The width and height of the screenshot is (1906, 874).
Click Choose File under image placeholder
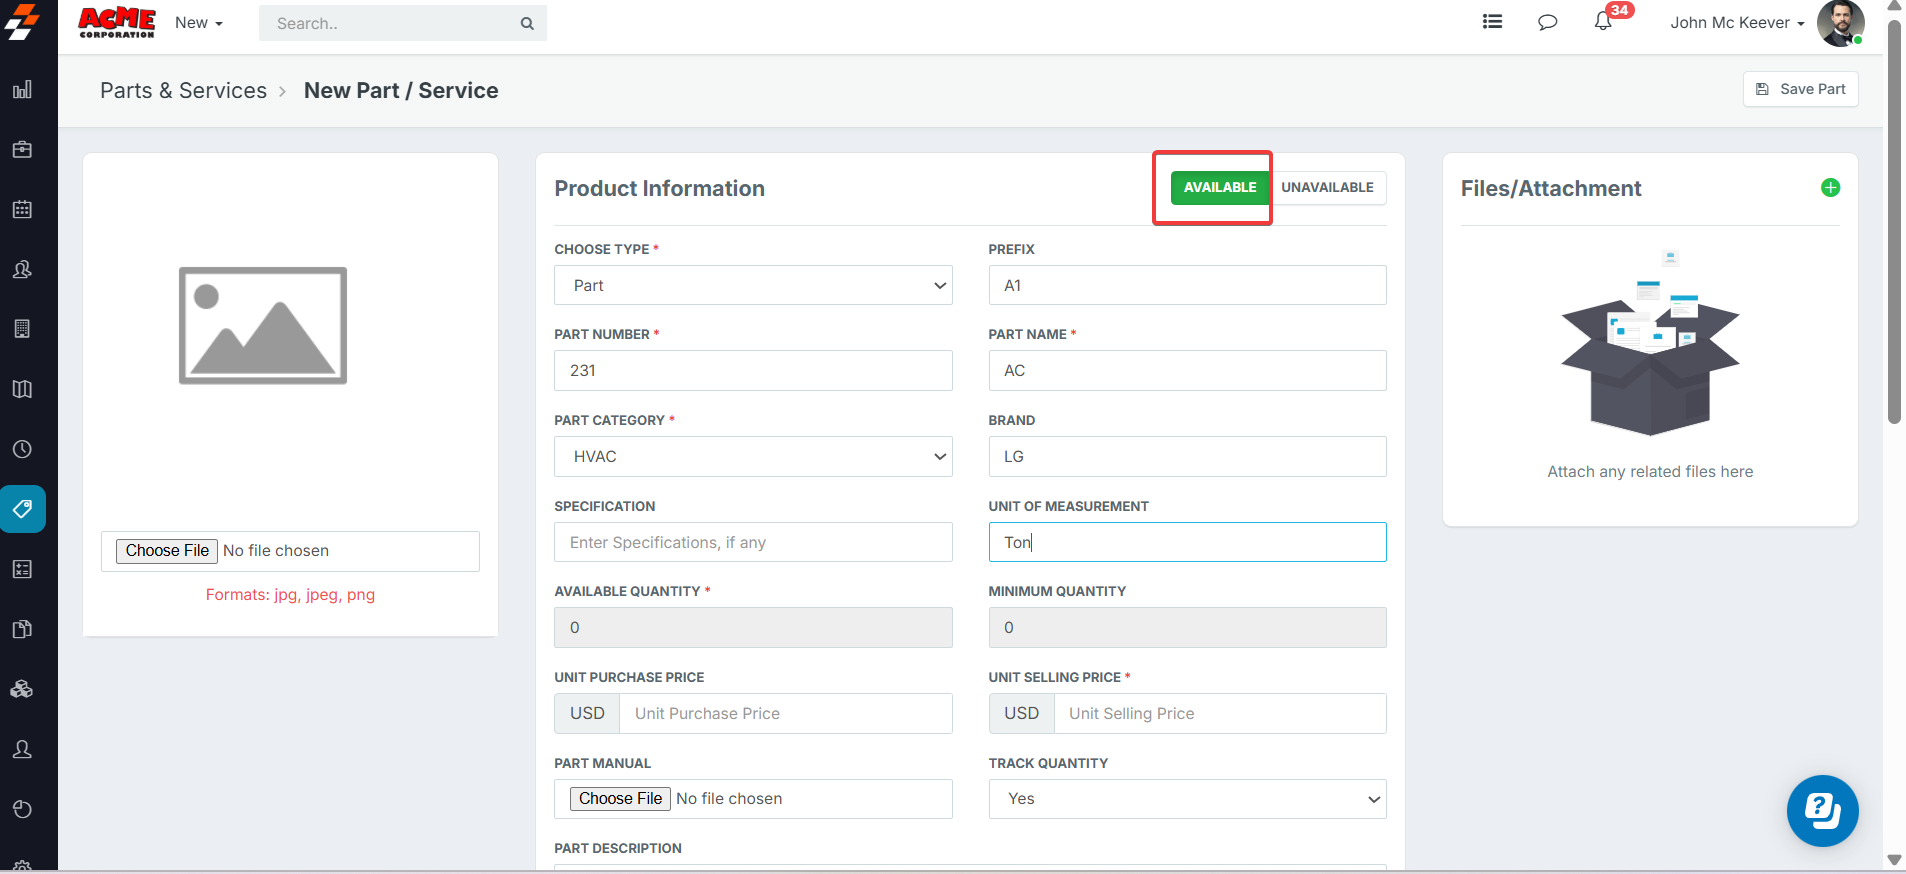pyautogui.click(x=167, y=551)
